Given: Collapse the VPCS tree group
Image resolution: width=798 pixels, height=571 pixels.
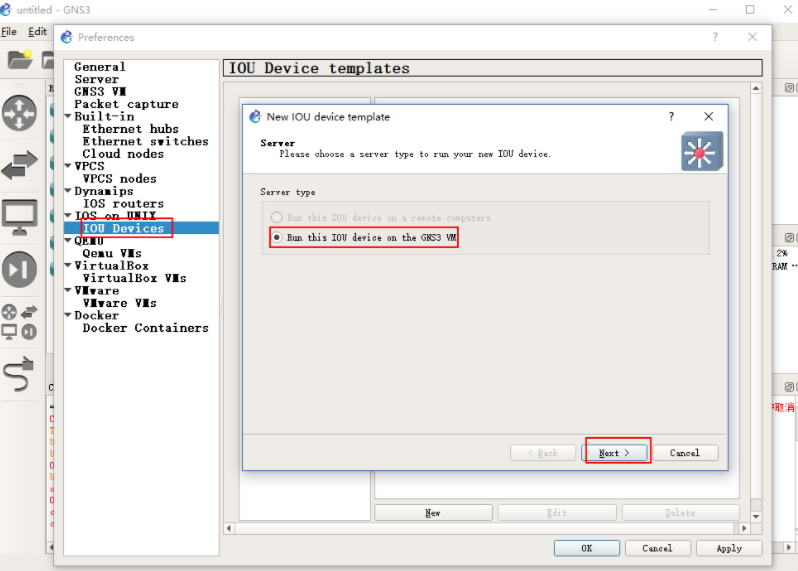Looking at the screenshot, I should (x=68, y=166).
